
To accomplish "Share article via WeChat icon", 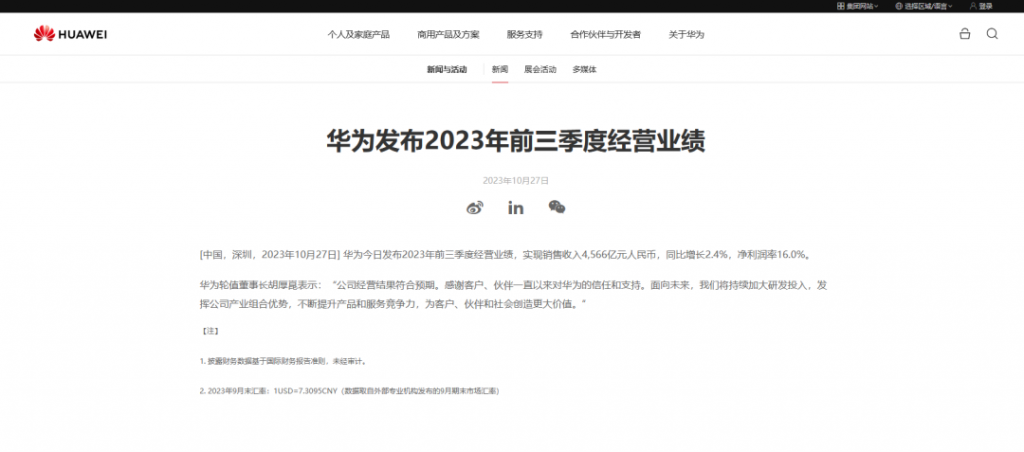I will [556, 208].
